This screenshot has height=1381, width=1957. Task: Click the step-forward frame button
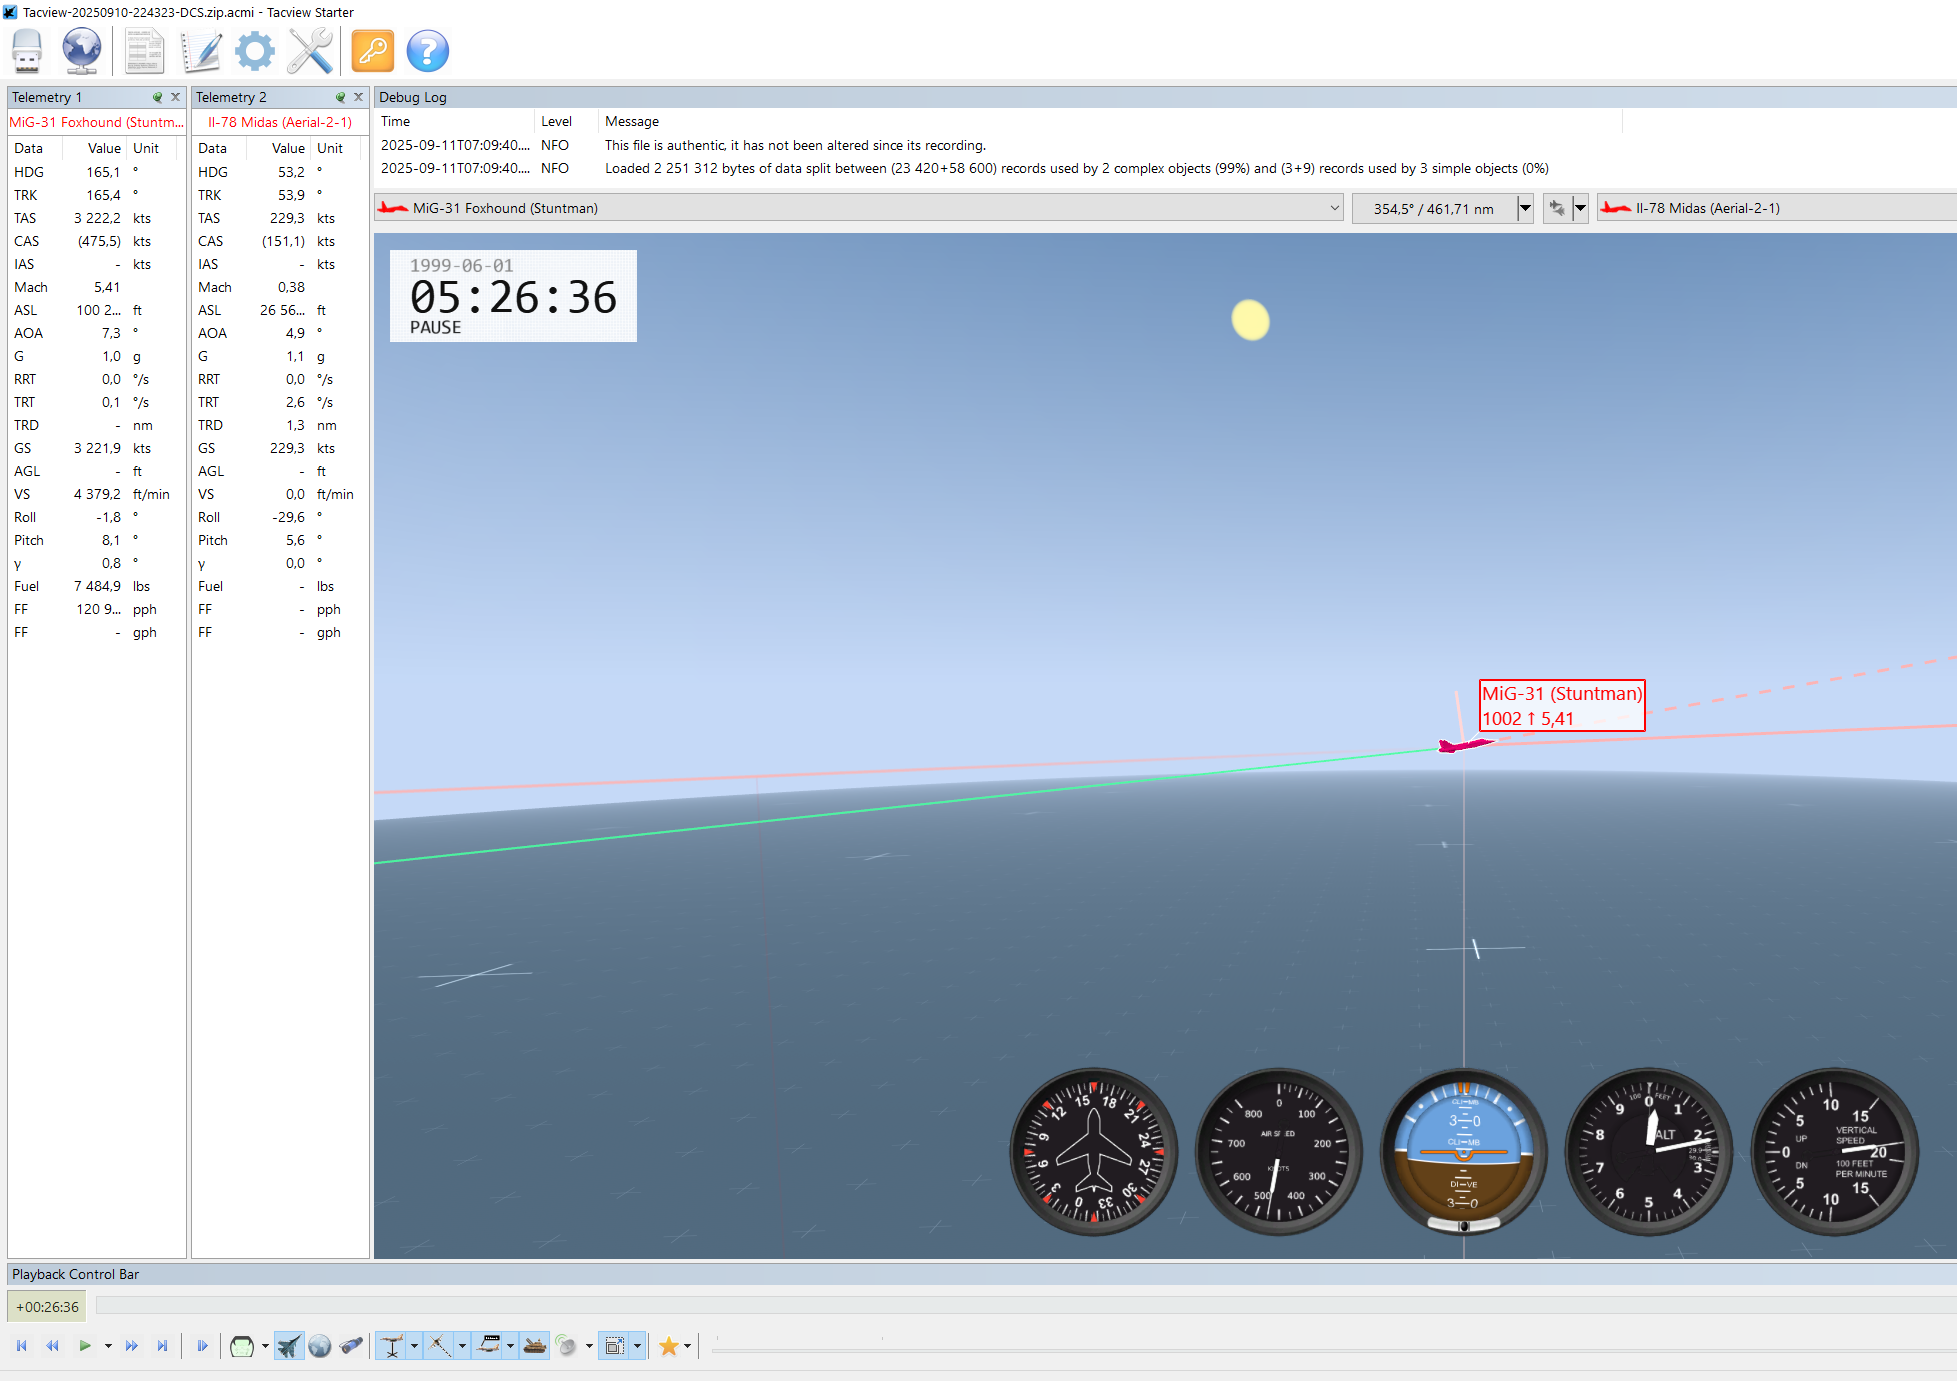pyautogui.click(x=202, y=1346)
